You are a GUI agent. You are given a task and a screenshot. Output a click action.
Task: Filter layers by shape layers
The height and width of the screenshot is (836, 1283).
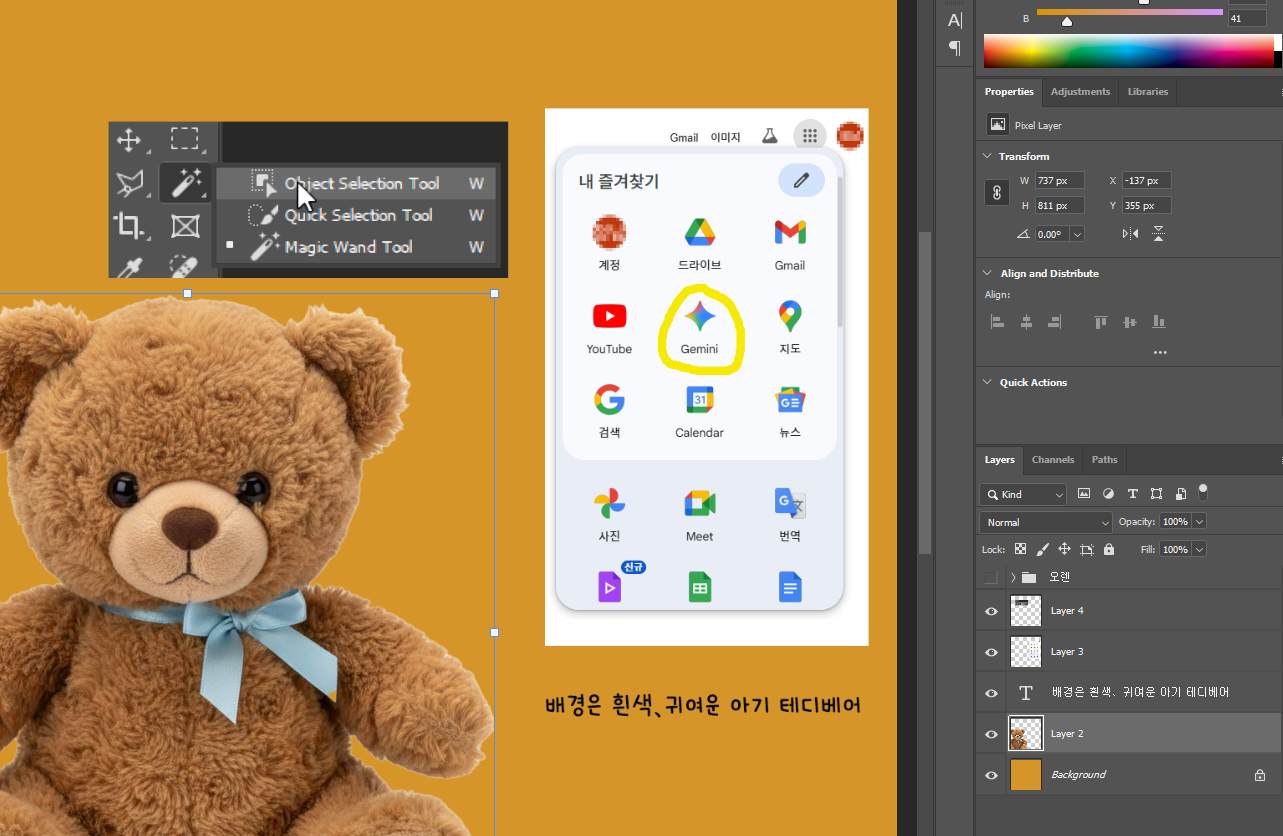1156,494
